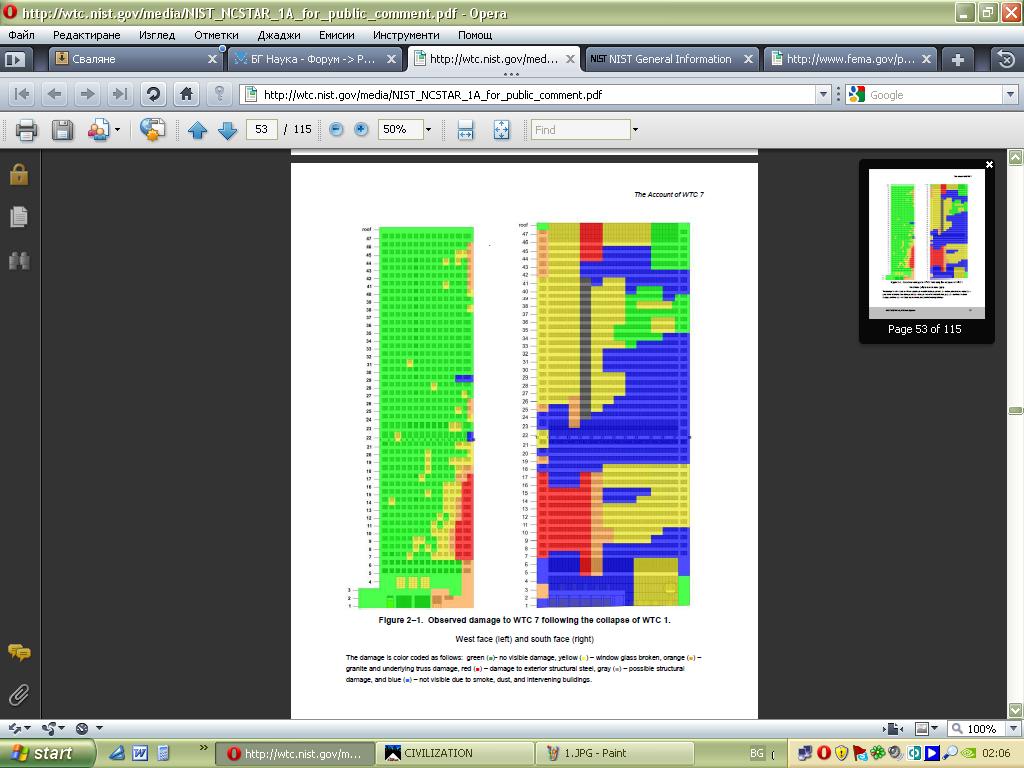Open the fit-to-width icon in status bar
This screenshot has height=768, width=1024.
coord(893,728)
